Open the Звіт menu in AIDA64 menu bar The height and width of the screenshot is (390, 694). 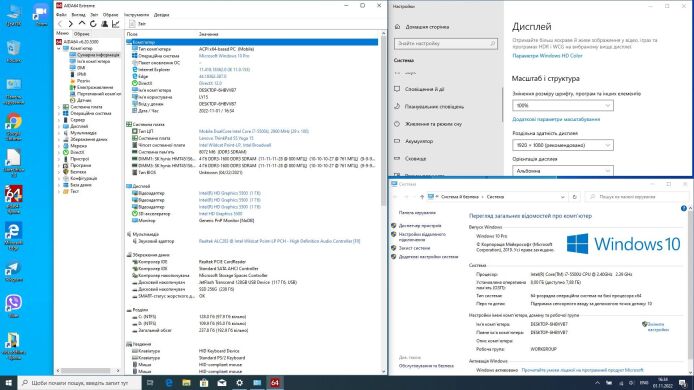pos(94,15)
